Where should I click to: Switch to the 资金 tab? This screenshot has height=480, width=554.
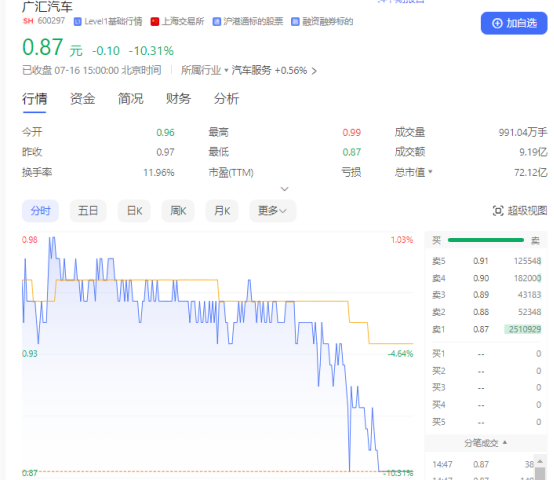click(x=82, y=99)
